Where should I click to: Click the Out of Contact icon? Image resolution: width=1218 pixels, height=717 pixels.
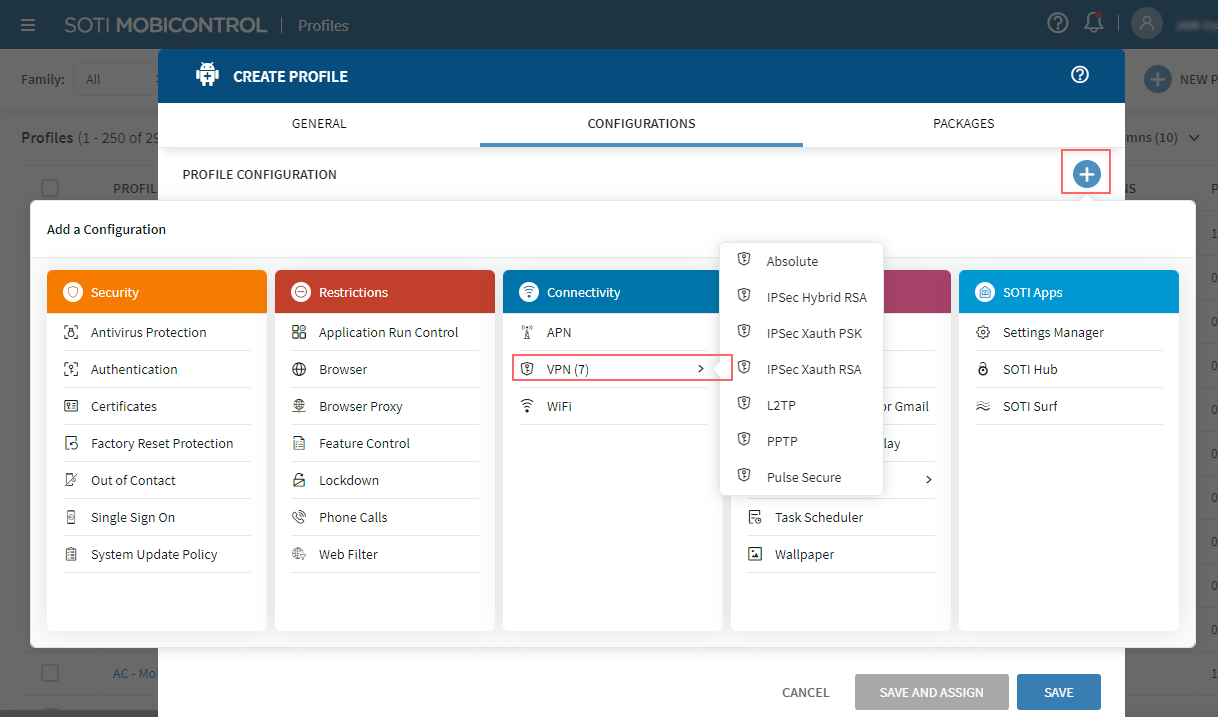pyautogui.click(x=71, y=480)
